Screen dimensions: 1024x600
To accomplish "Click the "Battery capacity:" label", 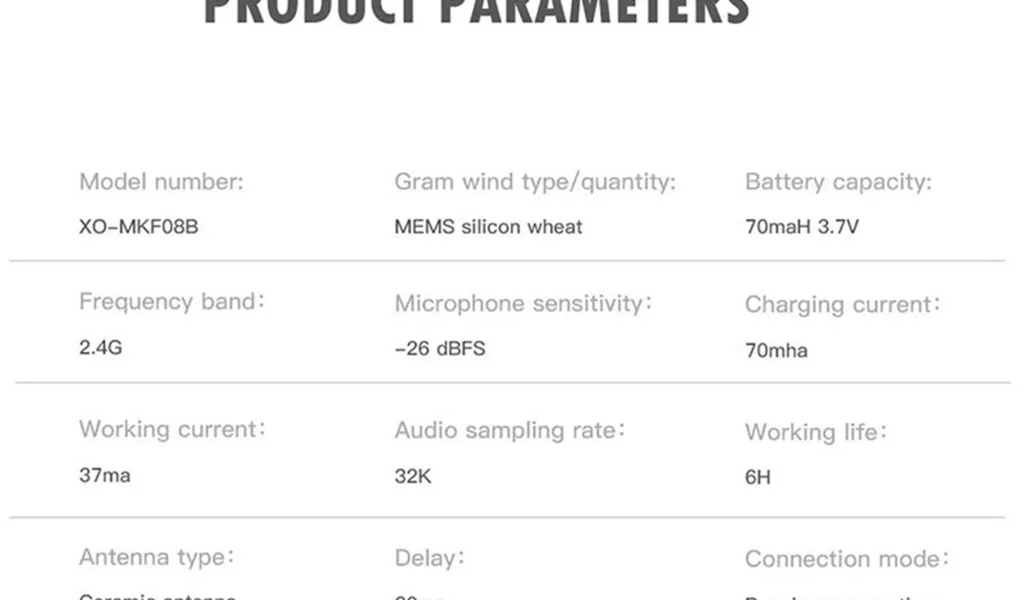I will (838, 182).
